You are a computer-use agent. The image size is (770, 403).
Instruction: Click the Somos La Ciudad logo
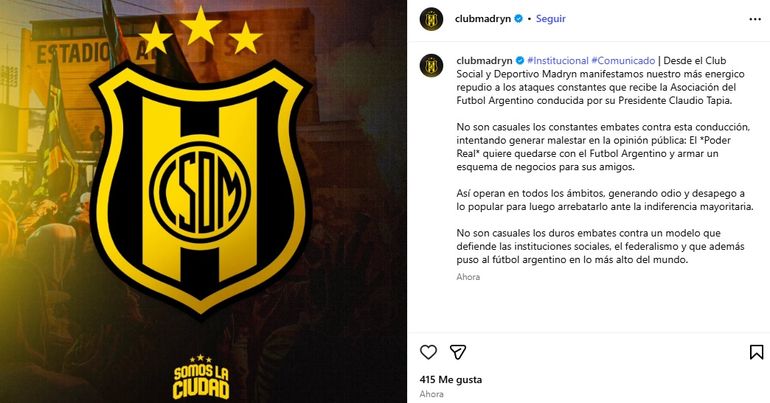pos(201,377)
